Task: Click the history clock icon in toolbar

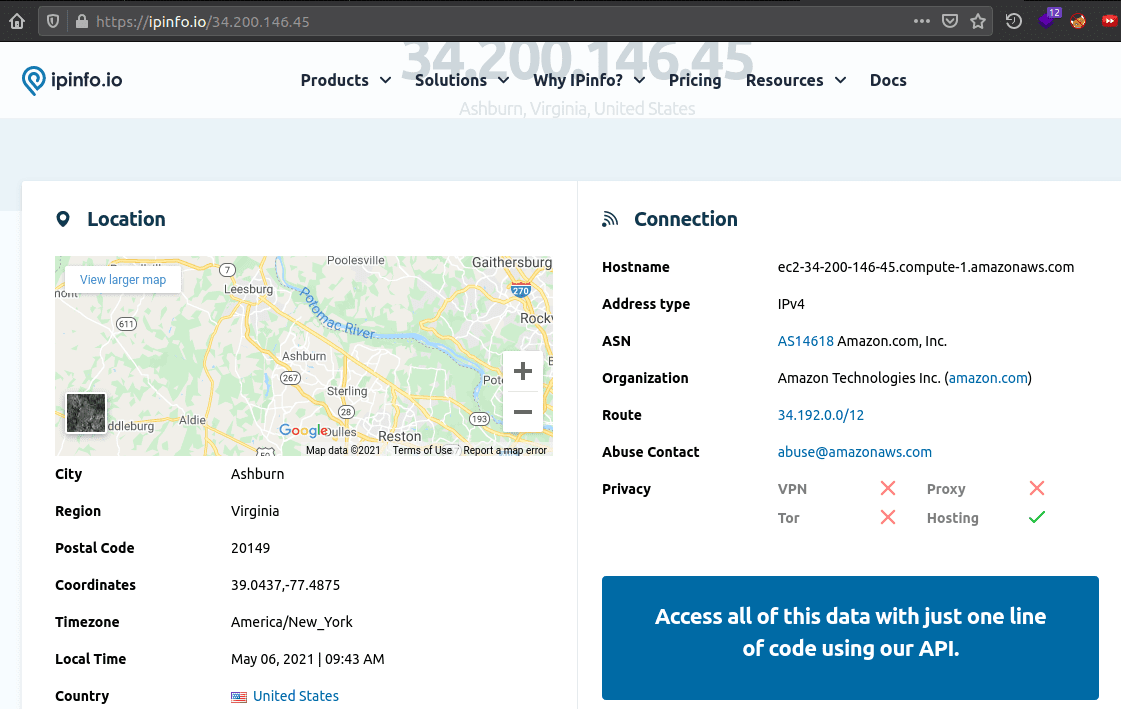Action: click(x=1014, y=21)
